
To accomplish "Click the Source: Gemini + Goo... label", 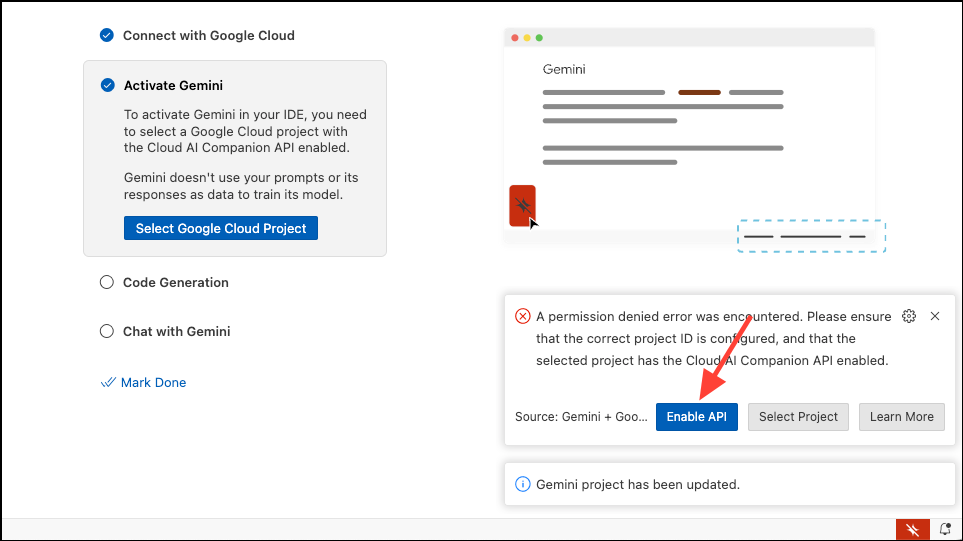I will pyautogui.click(x=581, y=417).
